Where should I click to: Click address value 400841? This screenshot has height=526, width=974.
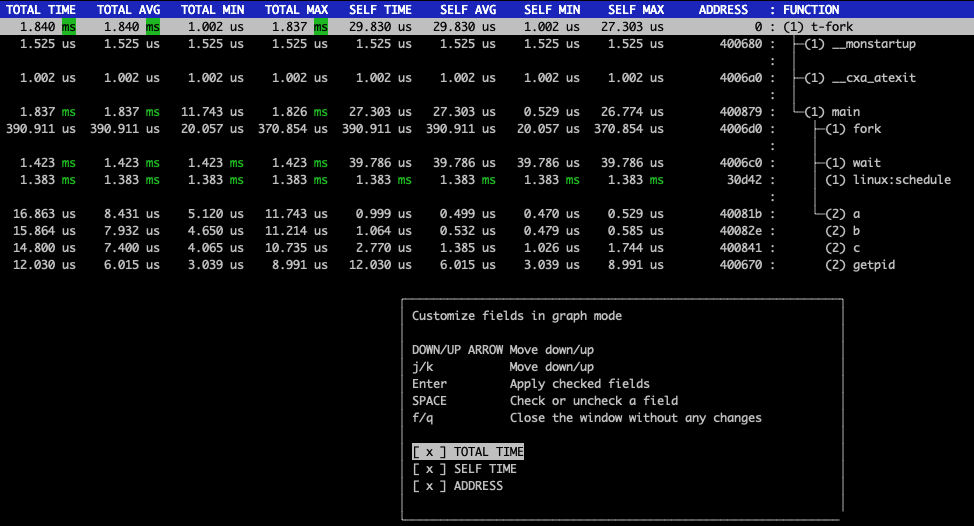coord(740,247)
